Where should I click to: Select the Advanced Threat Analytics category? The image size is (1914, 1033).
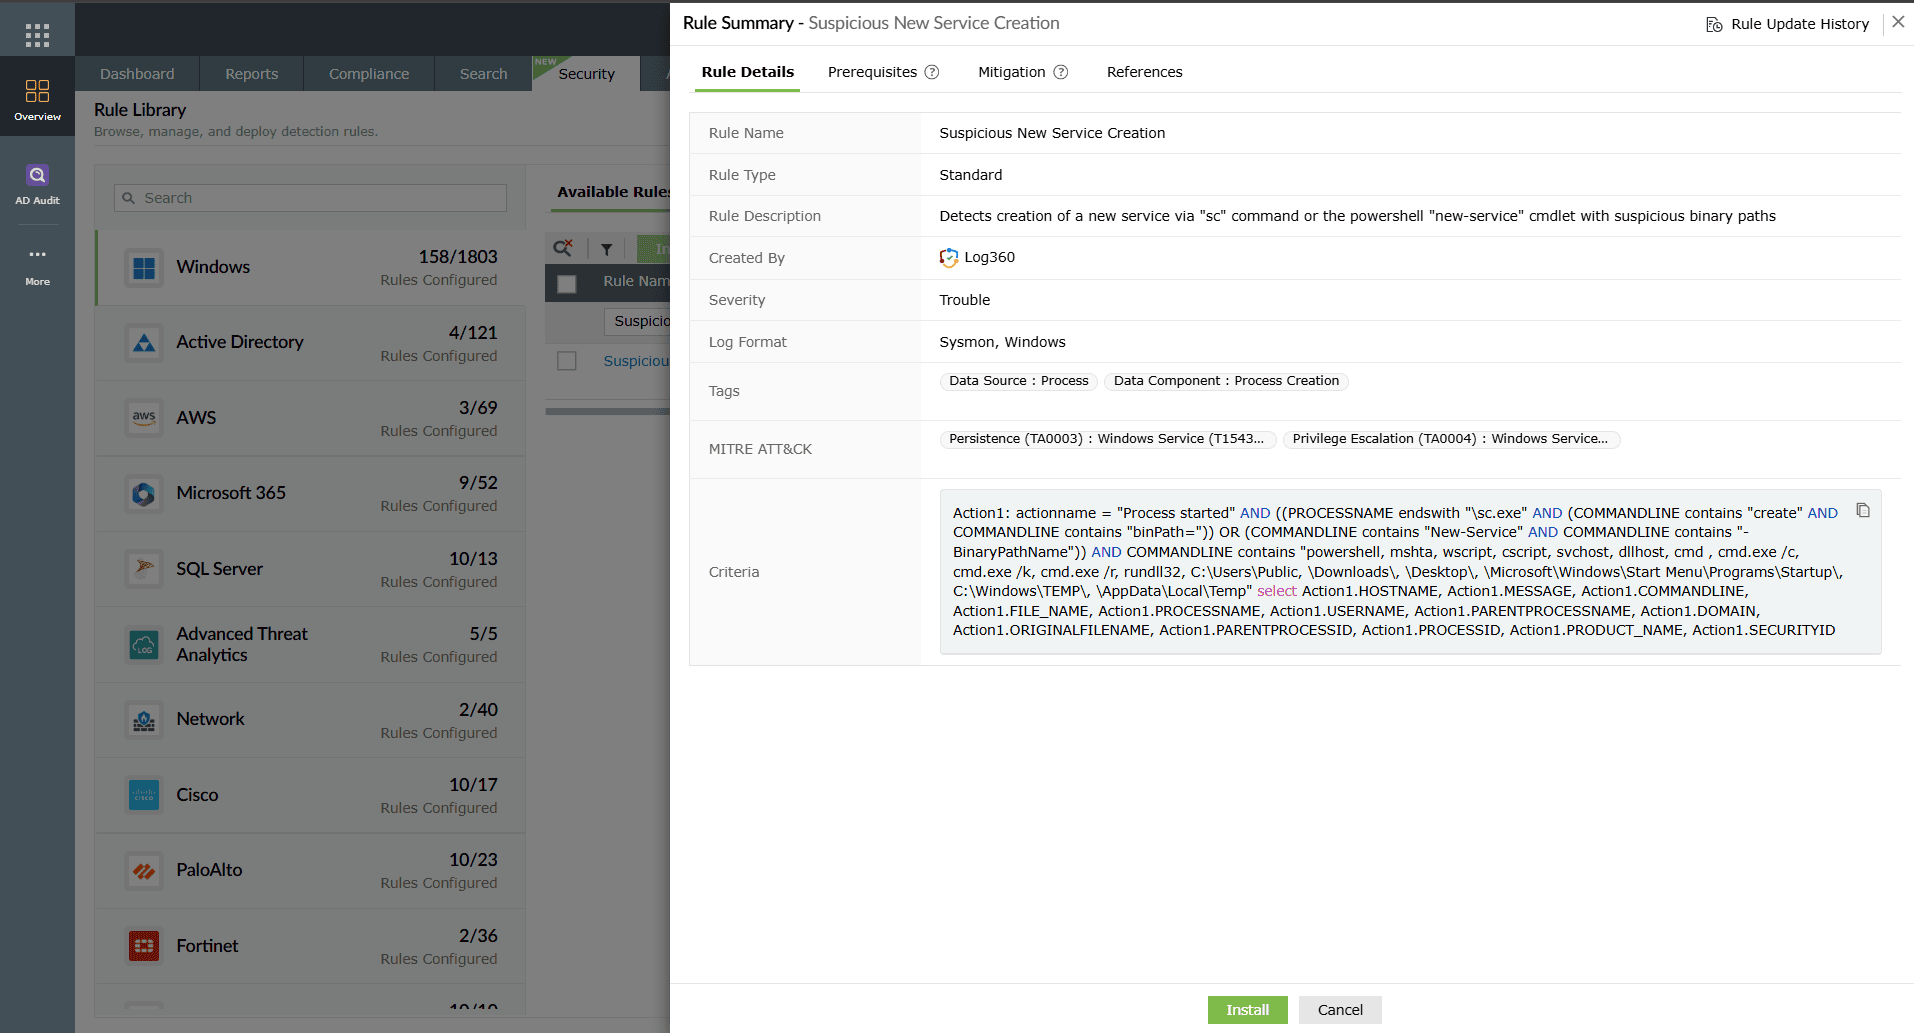click(310, 645)
